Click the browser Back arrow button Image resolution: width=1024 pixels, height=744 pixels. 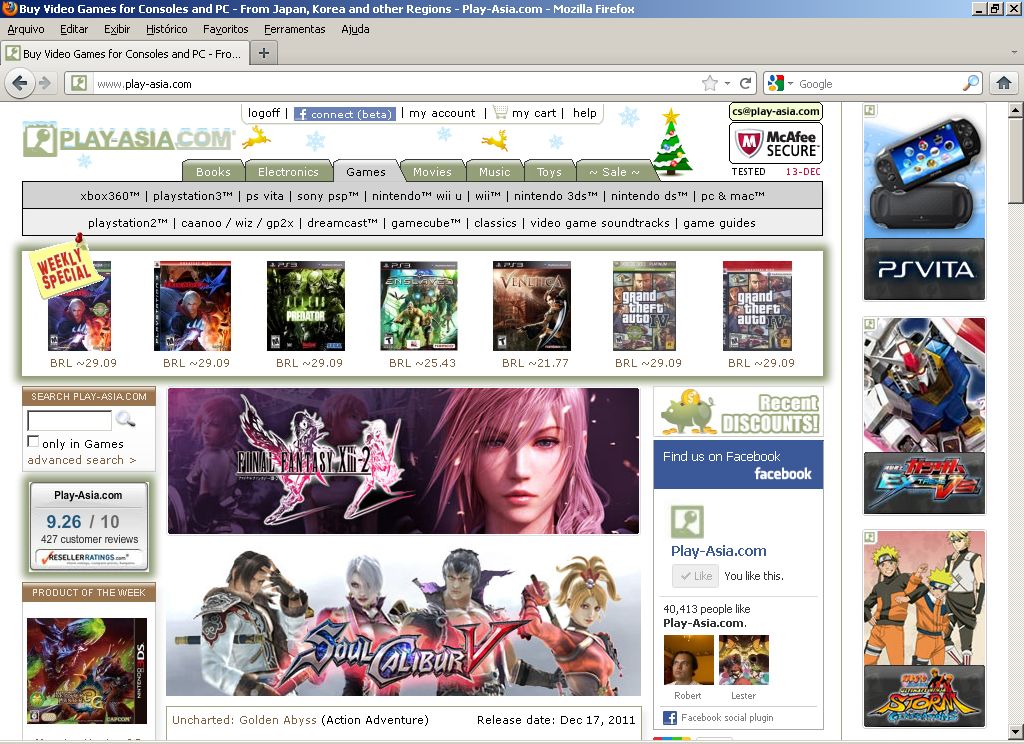coord(19,84)
